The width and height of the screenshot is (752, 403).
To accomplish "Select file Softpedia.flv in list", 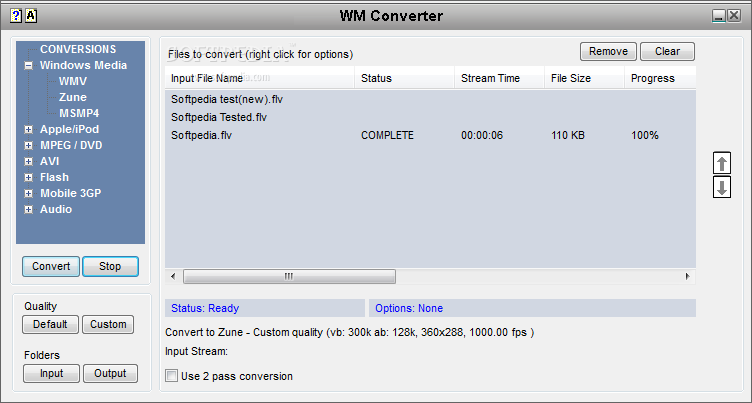I will point(201,135).
